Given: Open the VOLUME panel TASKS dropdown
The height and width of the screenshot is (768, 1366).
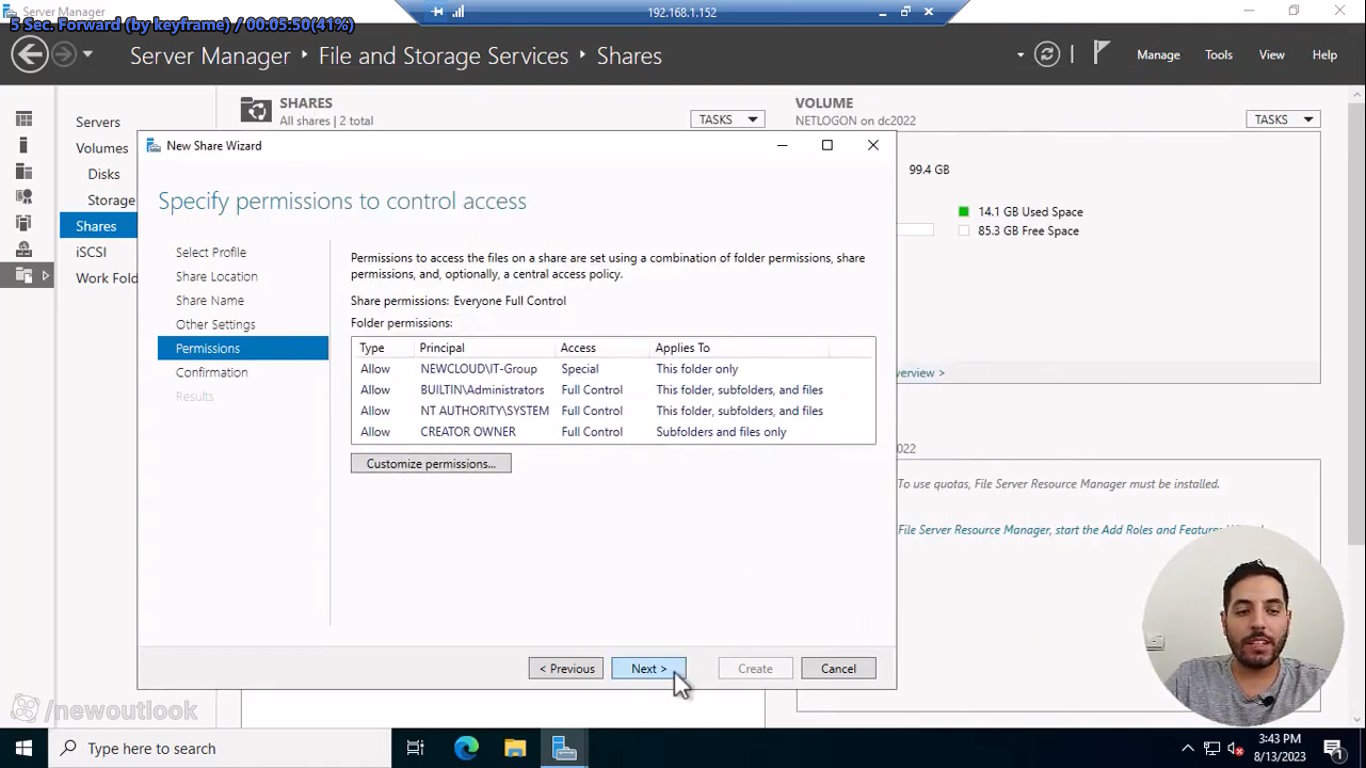Looking at the screenshot, I should [x=1283, y=119].
